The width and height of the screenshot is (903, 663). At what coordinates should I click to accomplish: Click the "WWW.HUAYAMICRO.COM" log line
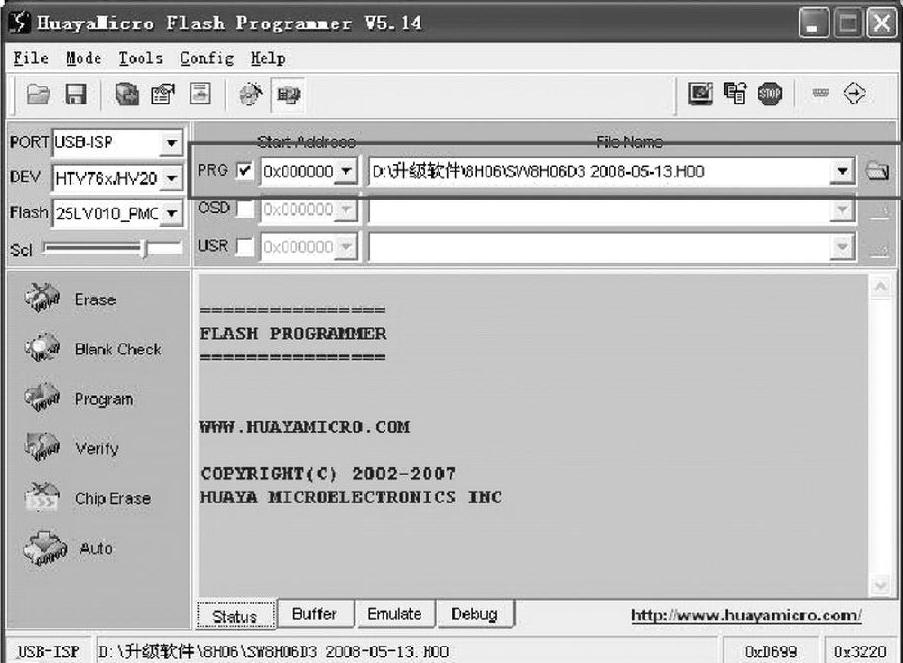[305, 427]
